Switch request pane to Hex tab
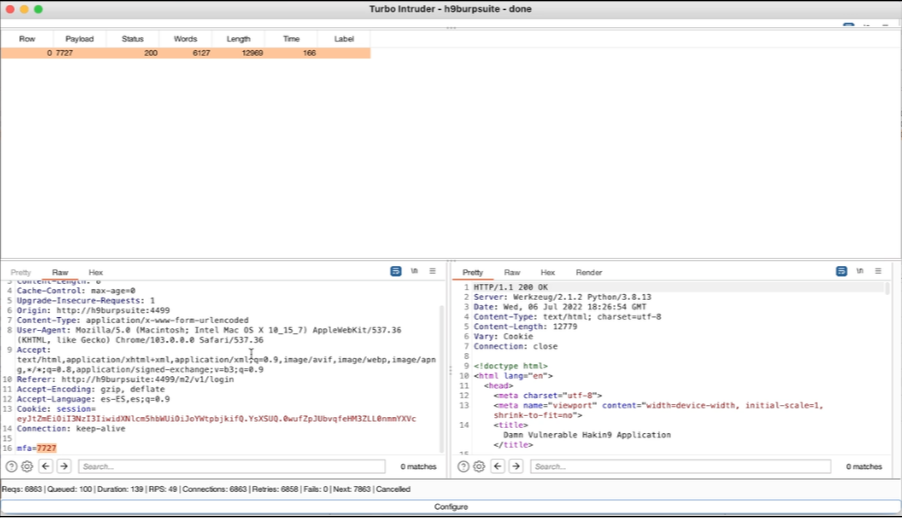Viewport: 902px width, 518px height. click(95, 272)
